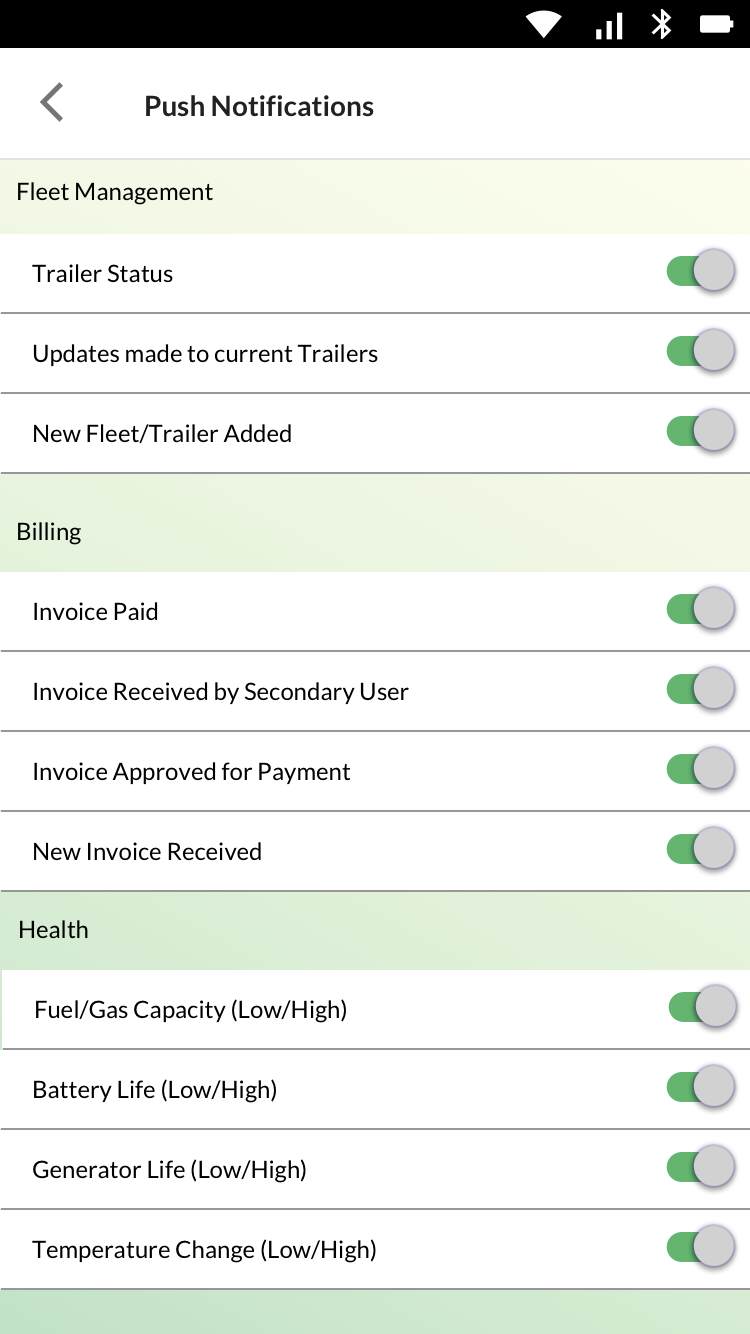Tap the Fleet Management section header
This screenshot has height=1334, width=750.
click(115, 192)
